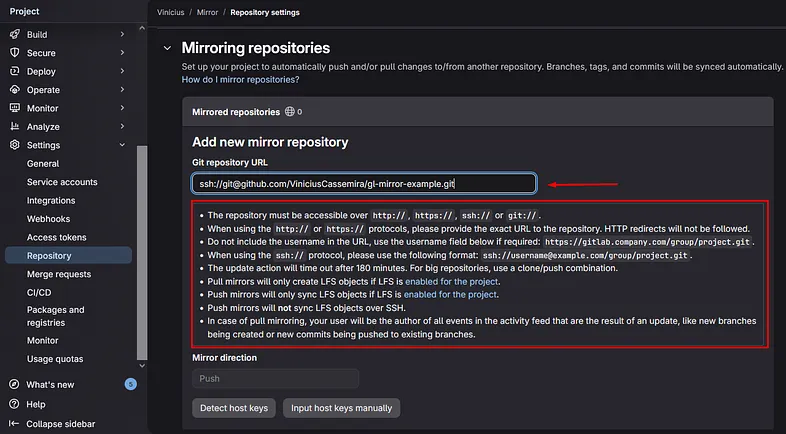This screenshot has height=434, width=786.
Task: Click the Build rocket icon
Action: click(x=15, y=34)
